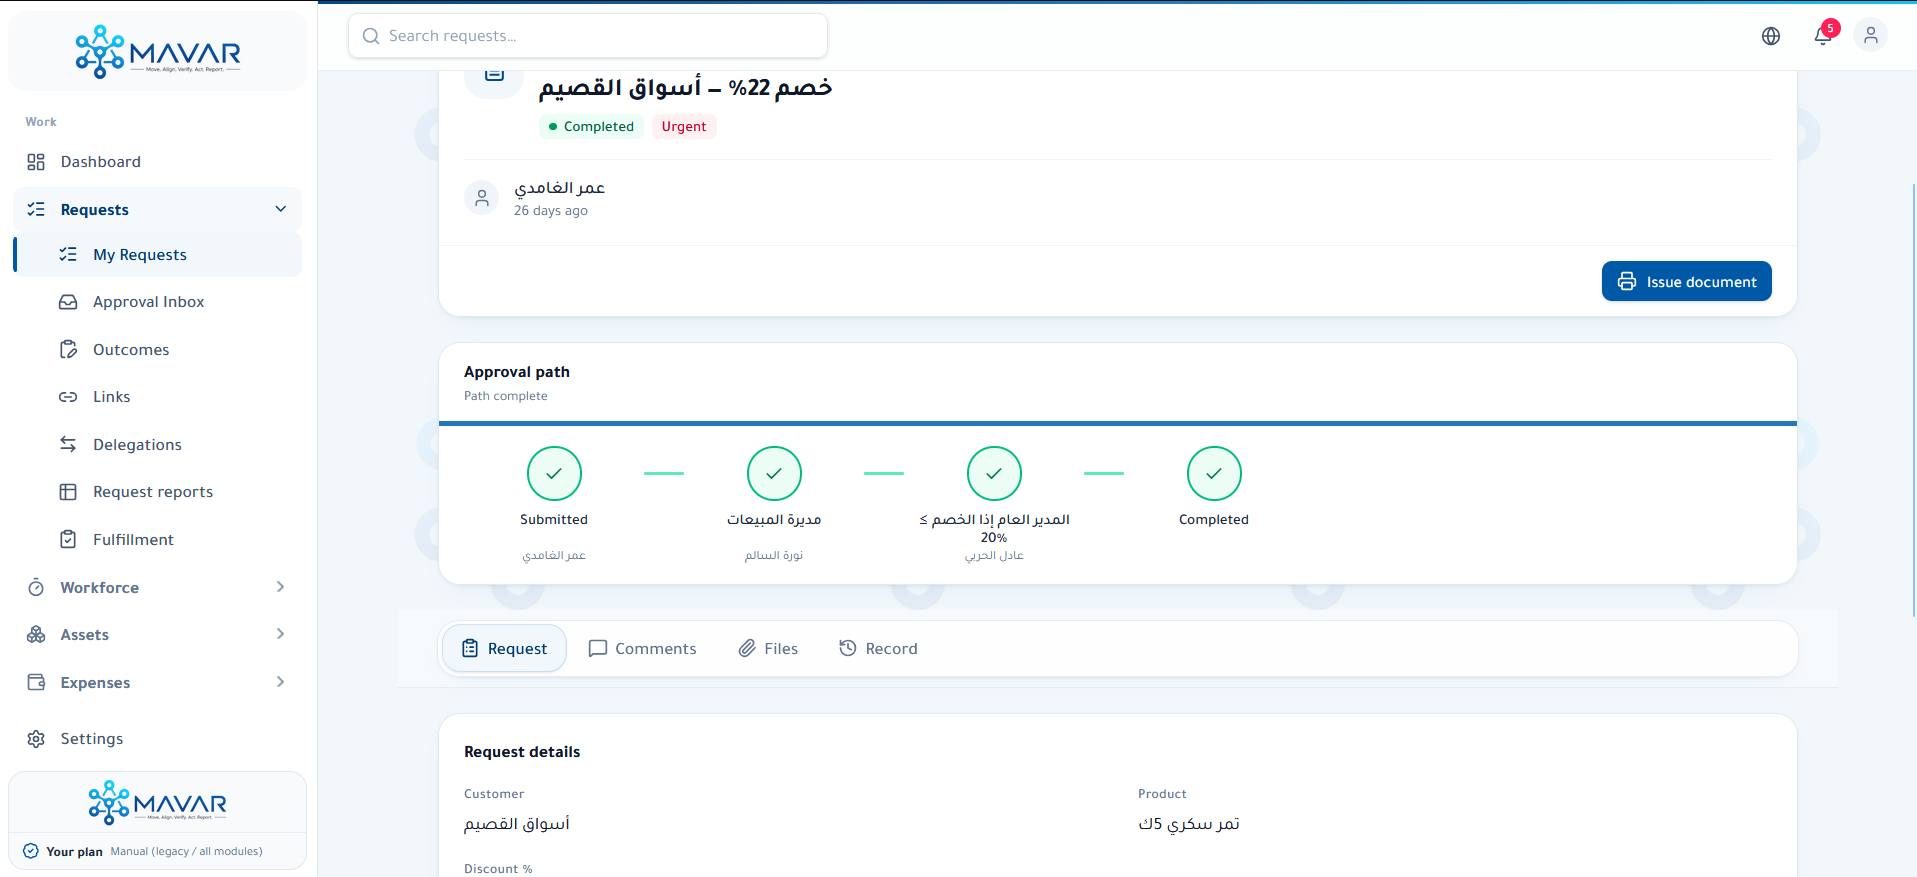Viewport: 1917px width, 877px height.
Task: Open the Delegations page
Action: (158, 444)
